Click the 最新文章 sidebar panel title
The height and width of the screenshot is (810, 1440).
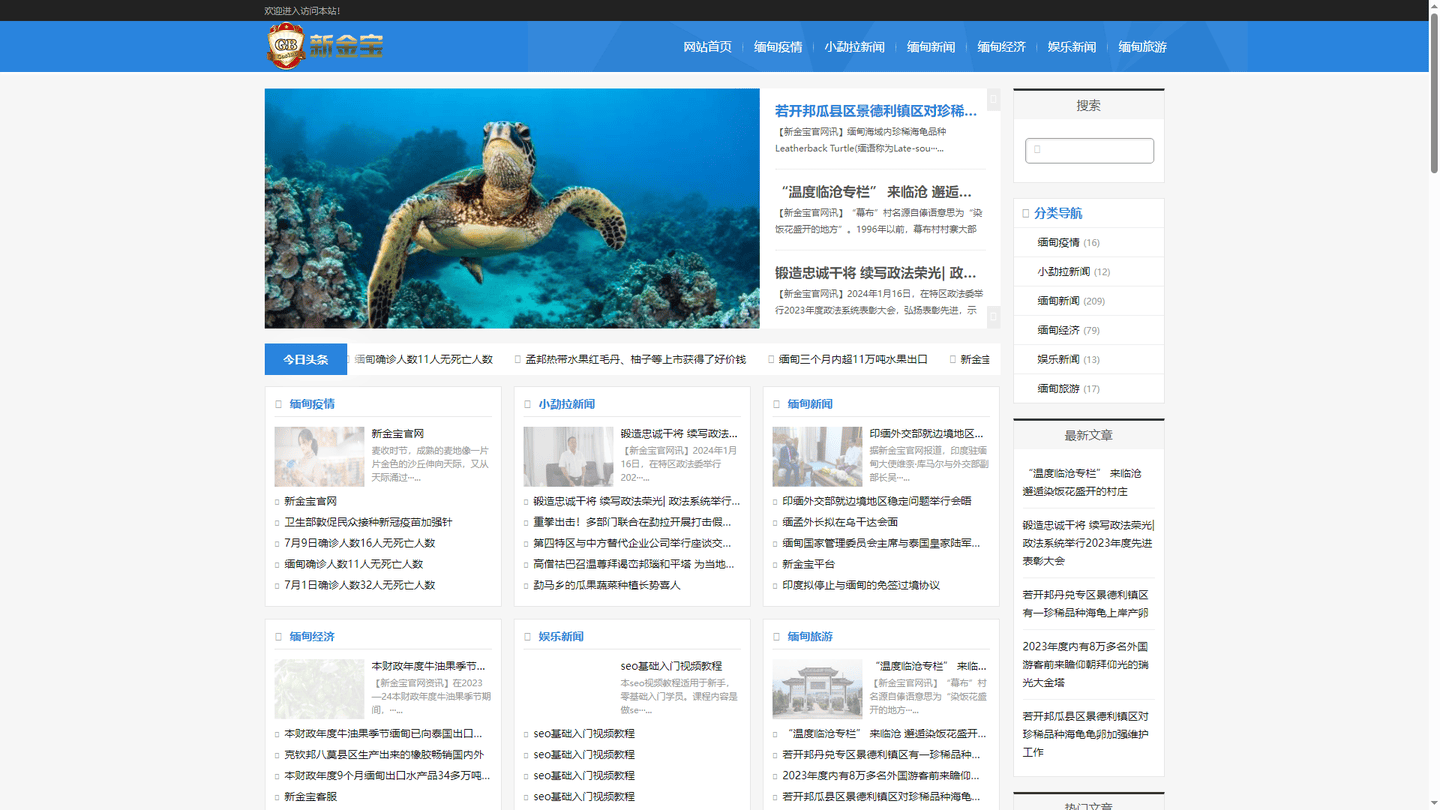pyautogui.click(x=1088, y=435)
